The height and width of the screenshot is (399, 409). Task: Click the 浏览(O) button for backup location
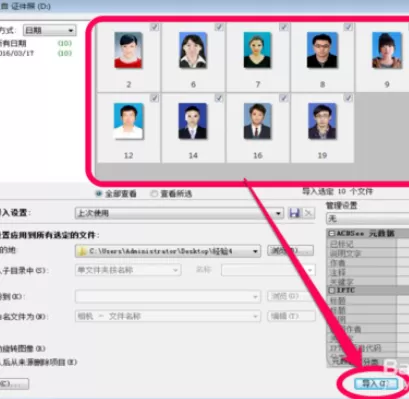point(290,296)
